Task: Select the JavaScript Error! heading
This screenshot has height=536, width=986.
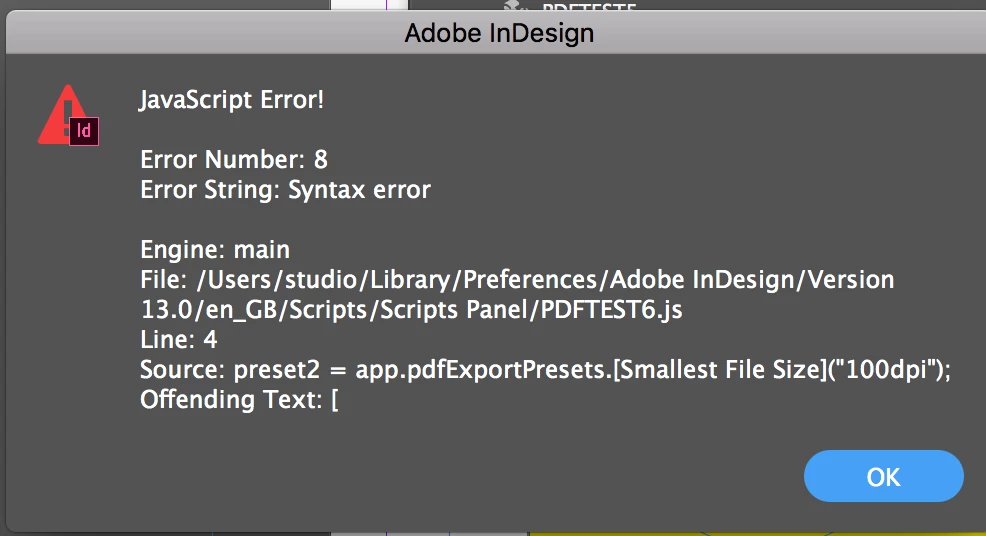Action: click(x=231, y=99)
